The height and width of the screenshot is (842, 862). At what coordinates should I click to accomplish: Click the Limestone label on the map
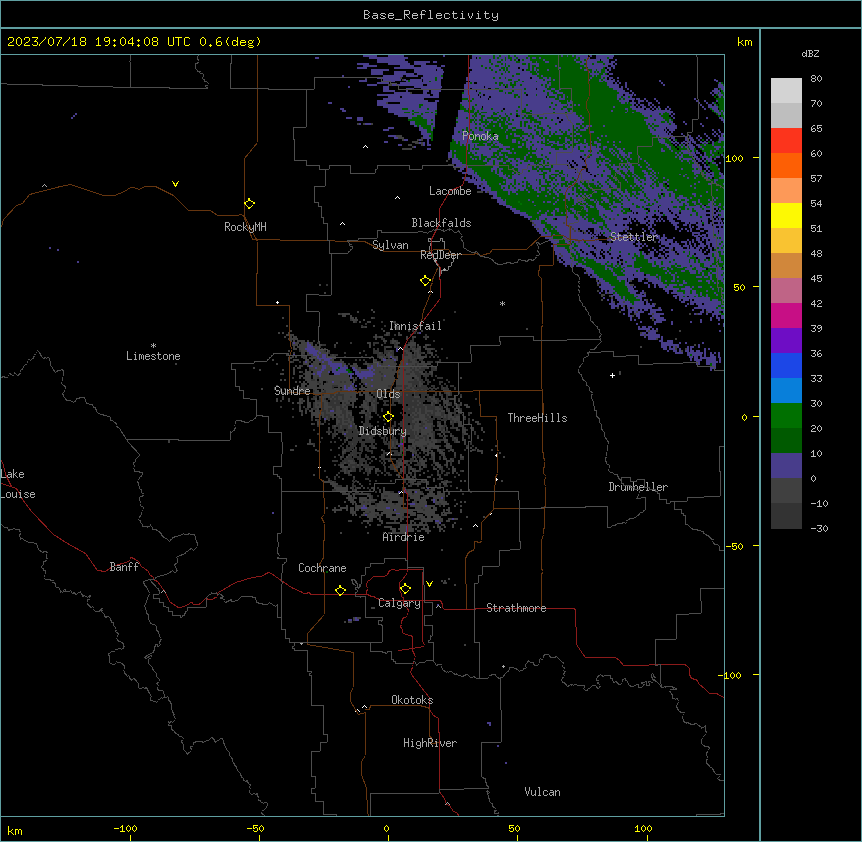(x=153, y=356)
